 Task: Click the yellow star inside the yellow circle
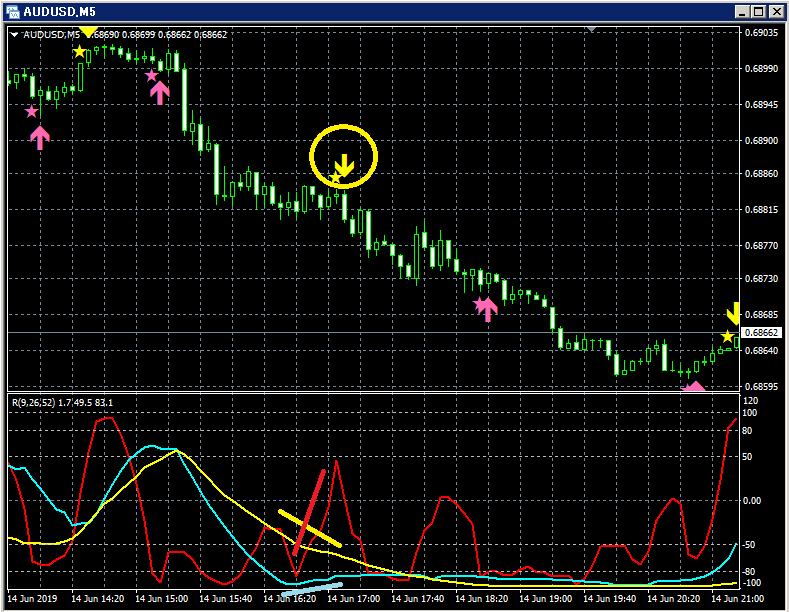[335, 178]
